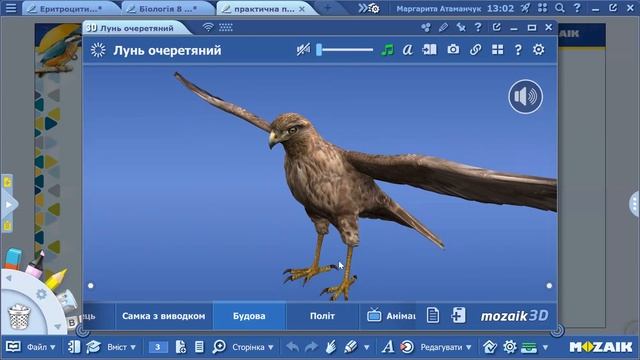The image size is (640, 360).
Task: Add a new tab with plus button
Action: [328, 8]
